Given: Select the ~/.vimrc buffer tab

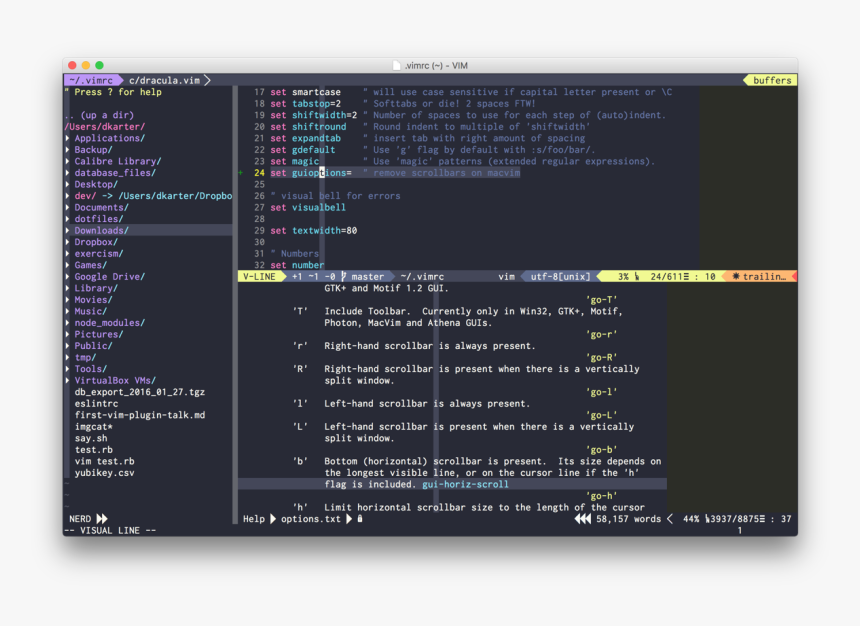Looking at the screenshot, I should coord(91,80).
